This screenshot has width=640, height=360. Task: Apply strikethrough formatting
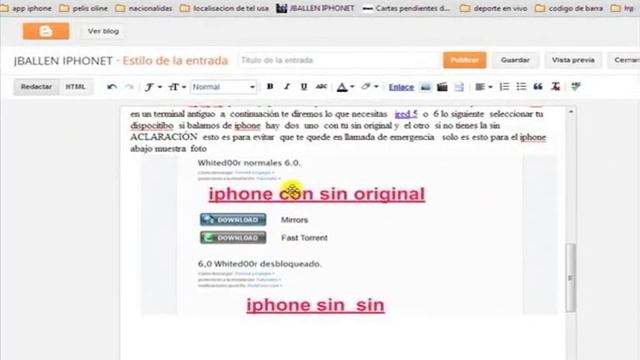321,87
